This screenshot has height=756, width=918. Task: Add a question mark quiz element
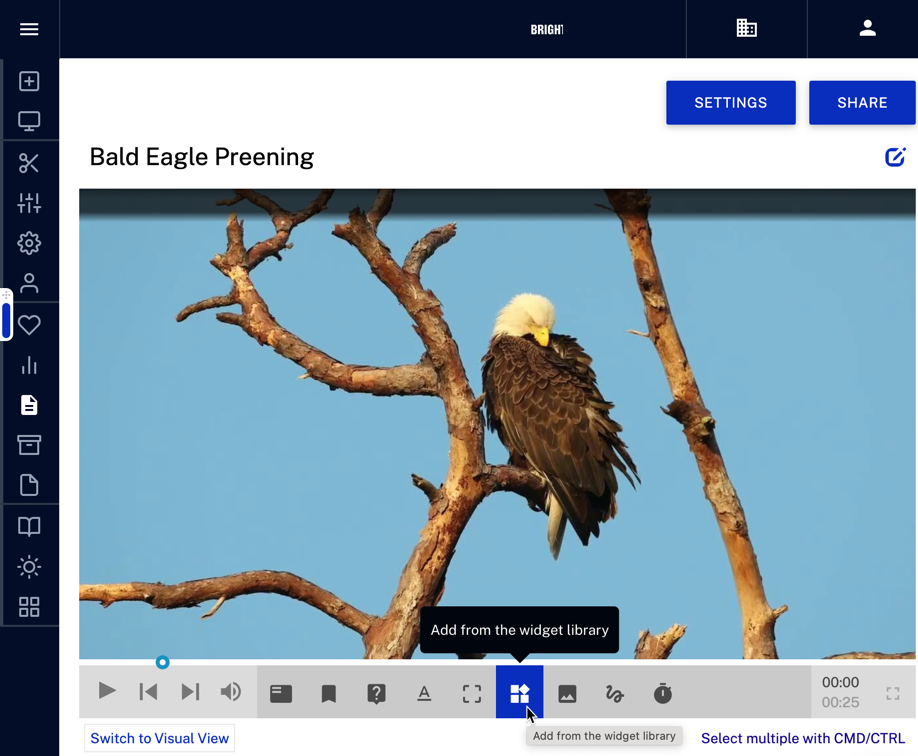pos(376,693)
